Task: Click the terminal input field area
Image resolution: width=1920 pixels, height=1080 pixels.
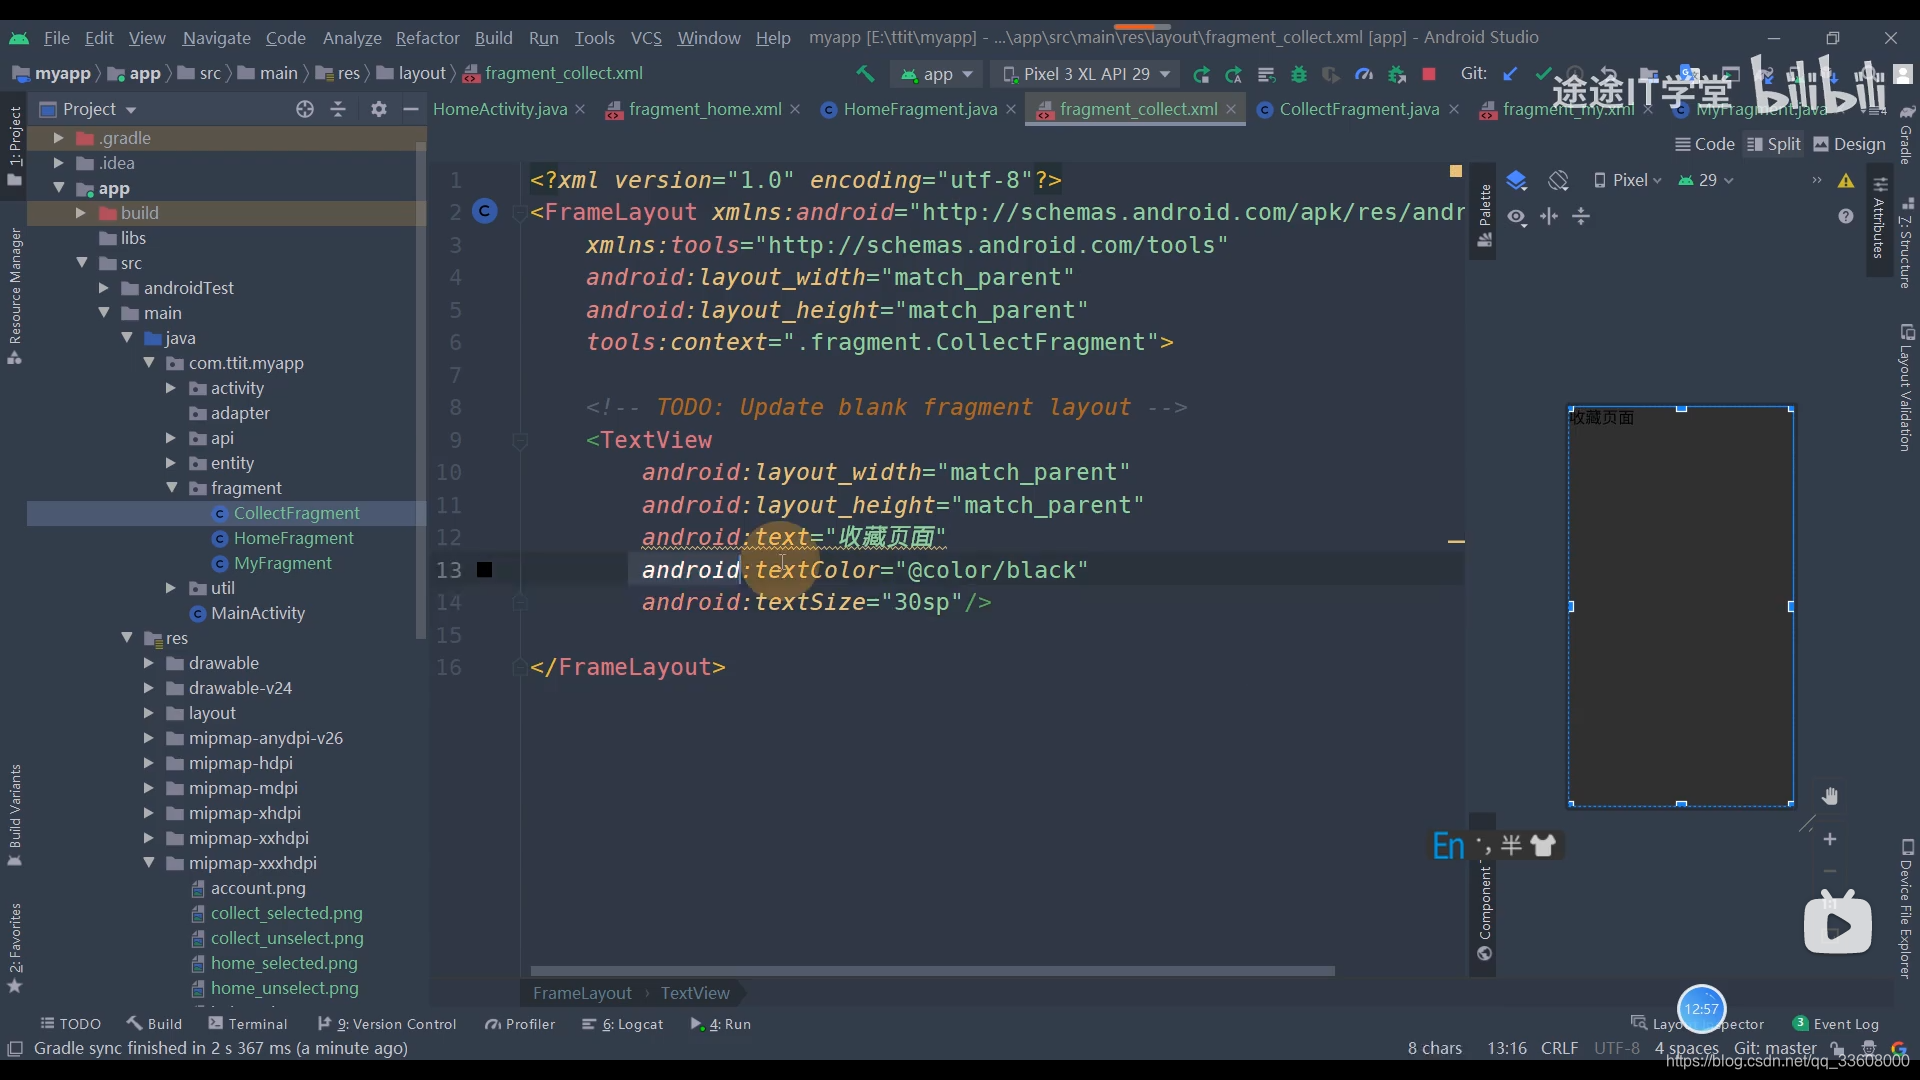Action: (x=257, y=1023)
